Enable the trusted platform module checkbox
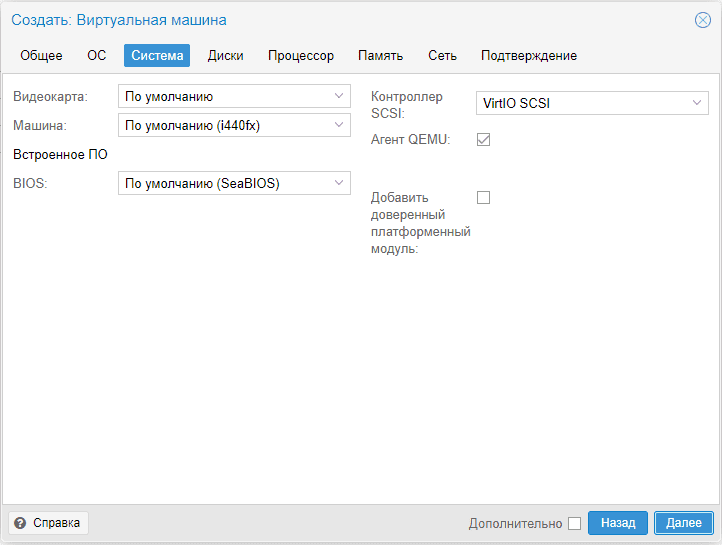The height and width of the screenshot is (545, 722). 483,197
